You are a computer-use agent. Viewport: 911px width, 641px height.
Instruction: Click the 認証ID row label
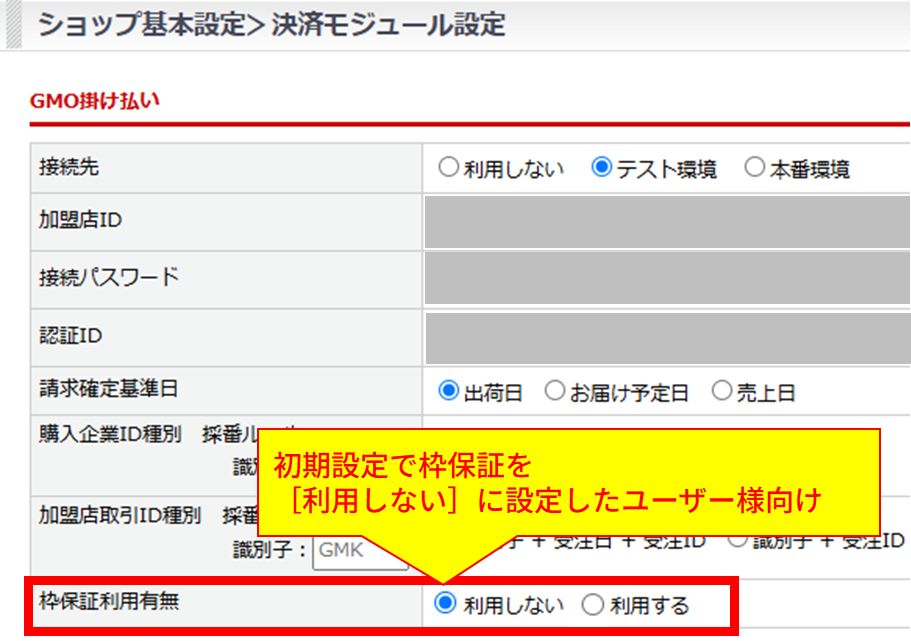click(70, 336)
